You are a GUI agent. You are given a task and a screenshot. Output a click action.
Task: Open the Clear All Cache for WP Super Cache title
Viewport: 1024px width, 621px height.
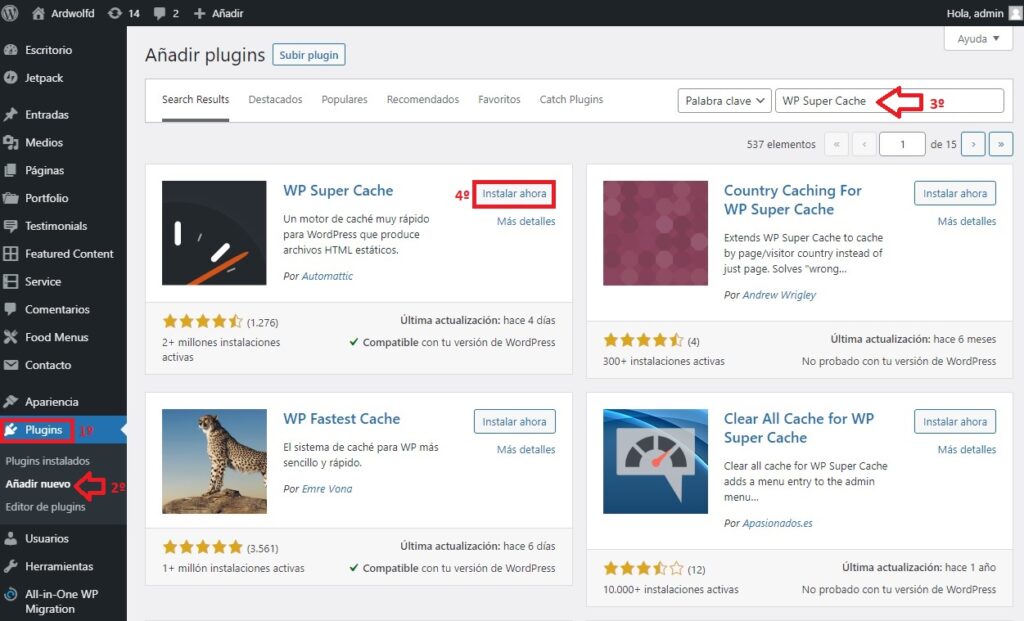point(798,428)
